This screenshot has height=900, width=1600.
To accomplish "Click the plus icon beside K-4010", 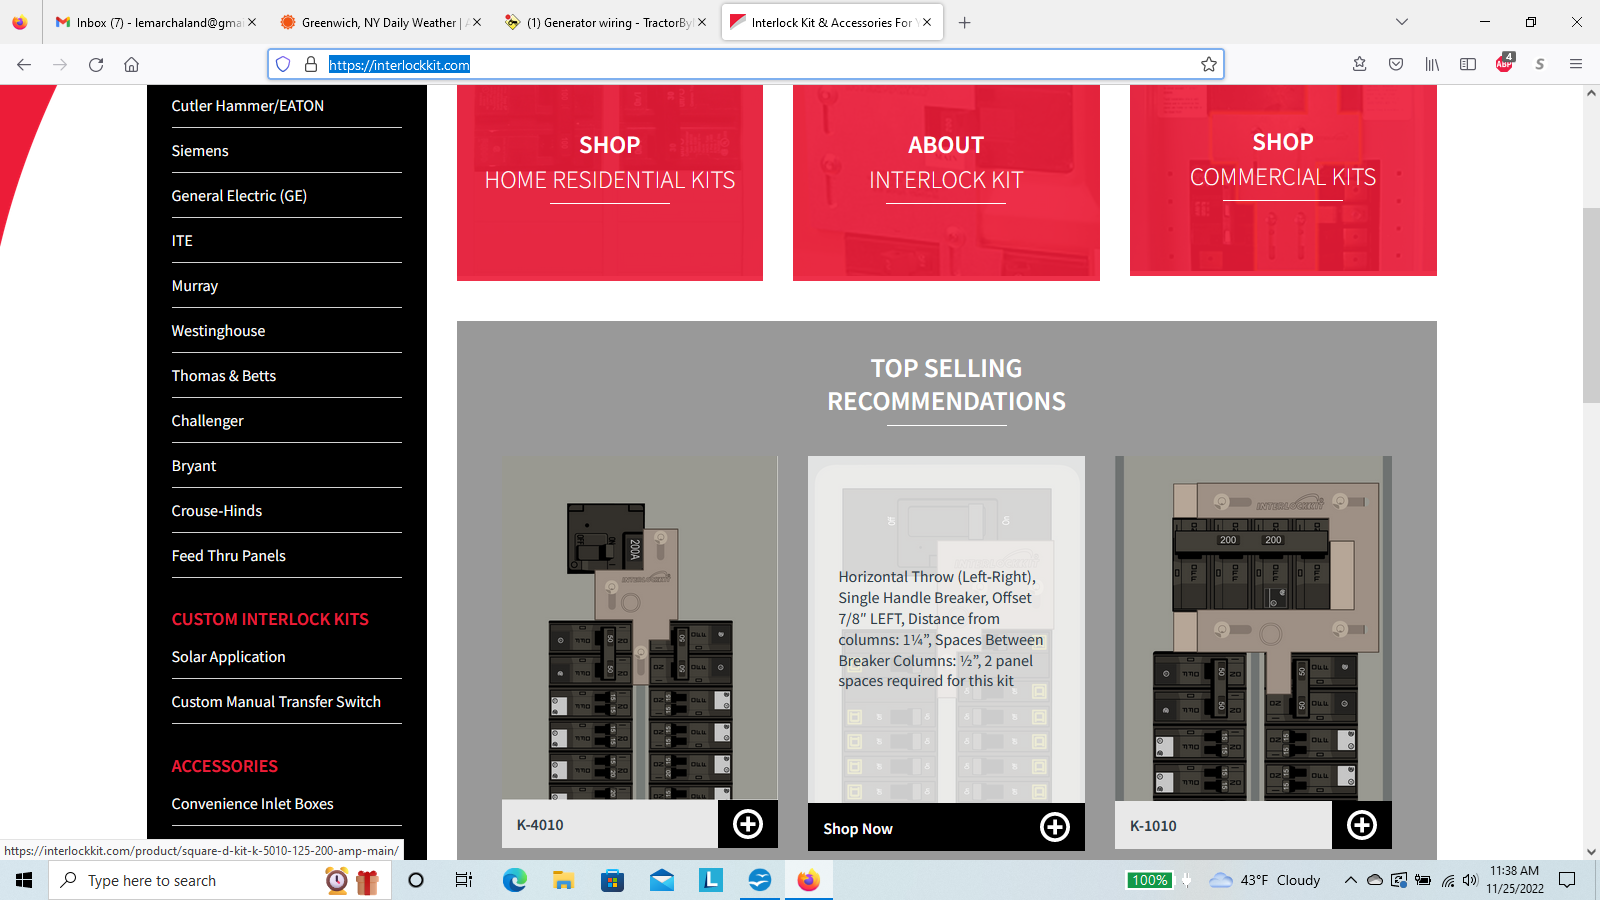I will point(748,824).
